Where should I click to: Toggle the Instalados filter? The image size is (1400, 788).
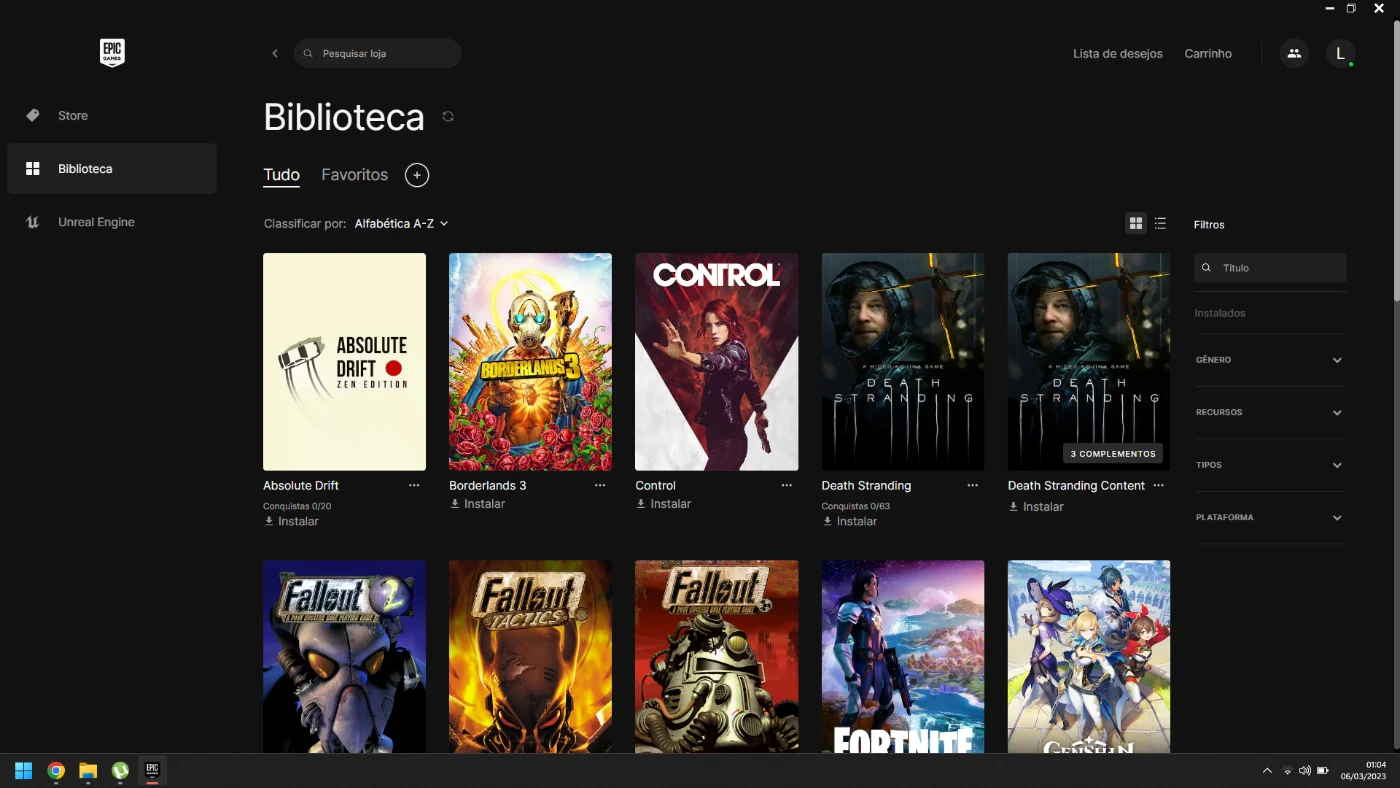coord(1220,313)
